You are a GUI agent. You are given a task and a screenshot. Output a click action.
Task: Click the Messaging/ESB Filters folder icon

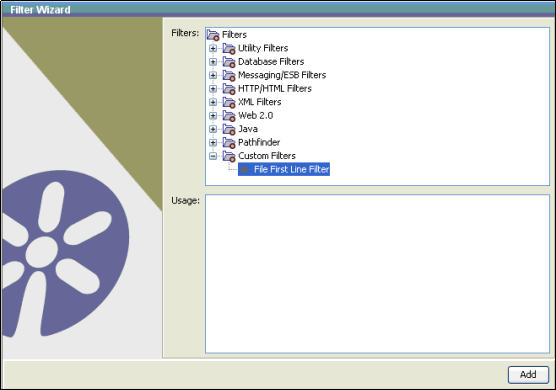[x=229, y=75]
